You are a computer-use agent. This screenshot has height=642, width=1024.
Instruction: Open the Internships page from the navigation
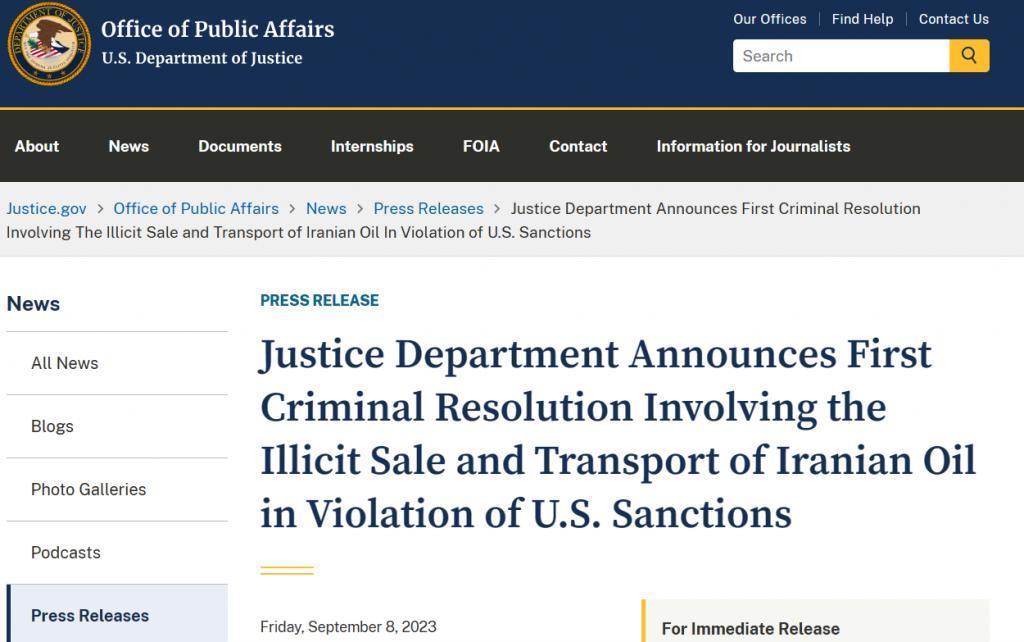(371, 146)
